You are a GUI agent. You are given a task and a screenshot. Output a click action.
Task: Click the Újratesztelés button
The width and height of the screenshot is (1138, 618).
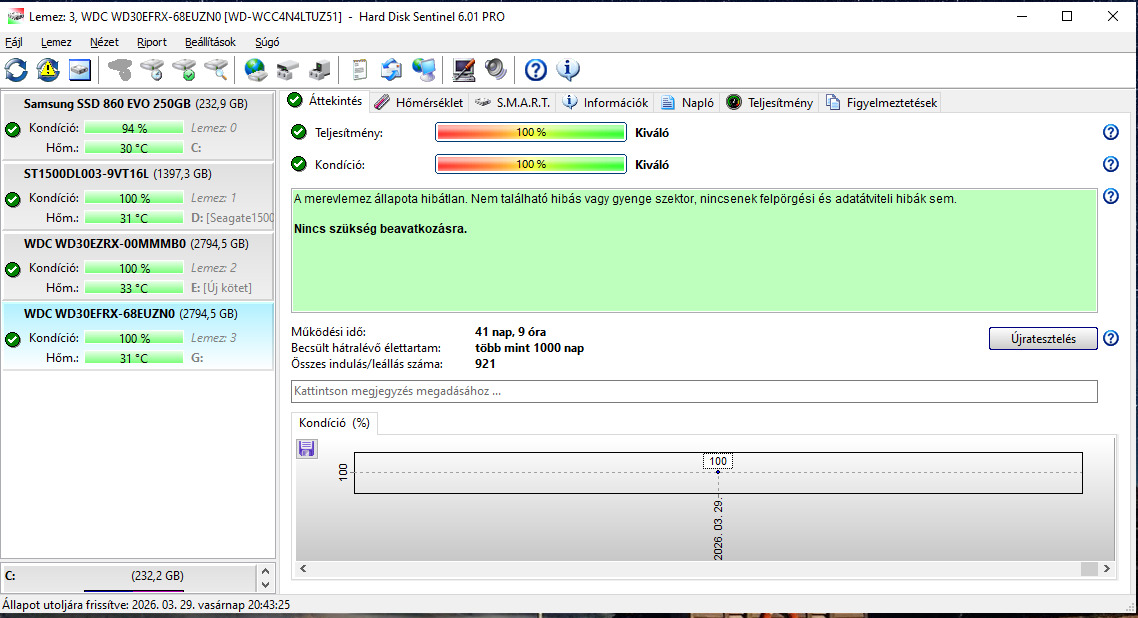coord(1043,339)
